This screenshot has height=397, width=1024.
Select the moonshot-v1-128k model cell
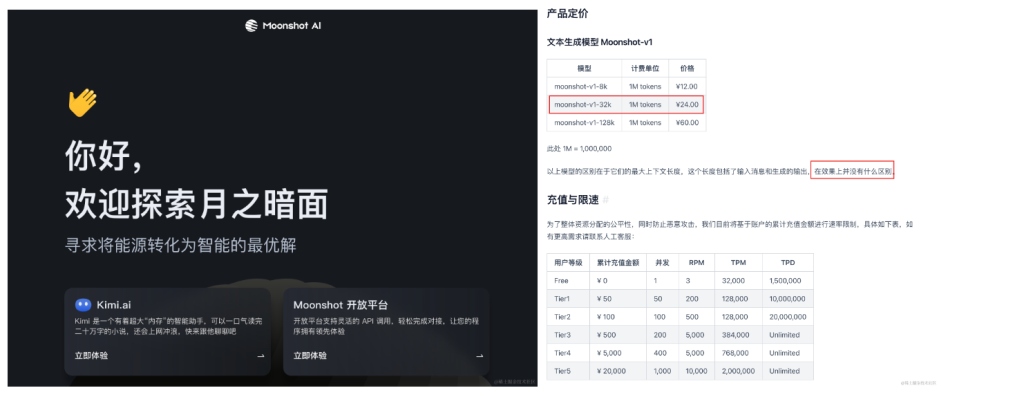click(584, 123)
